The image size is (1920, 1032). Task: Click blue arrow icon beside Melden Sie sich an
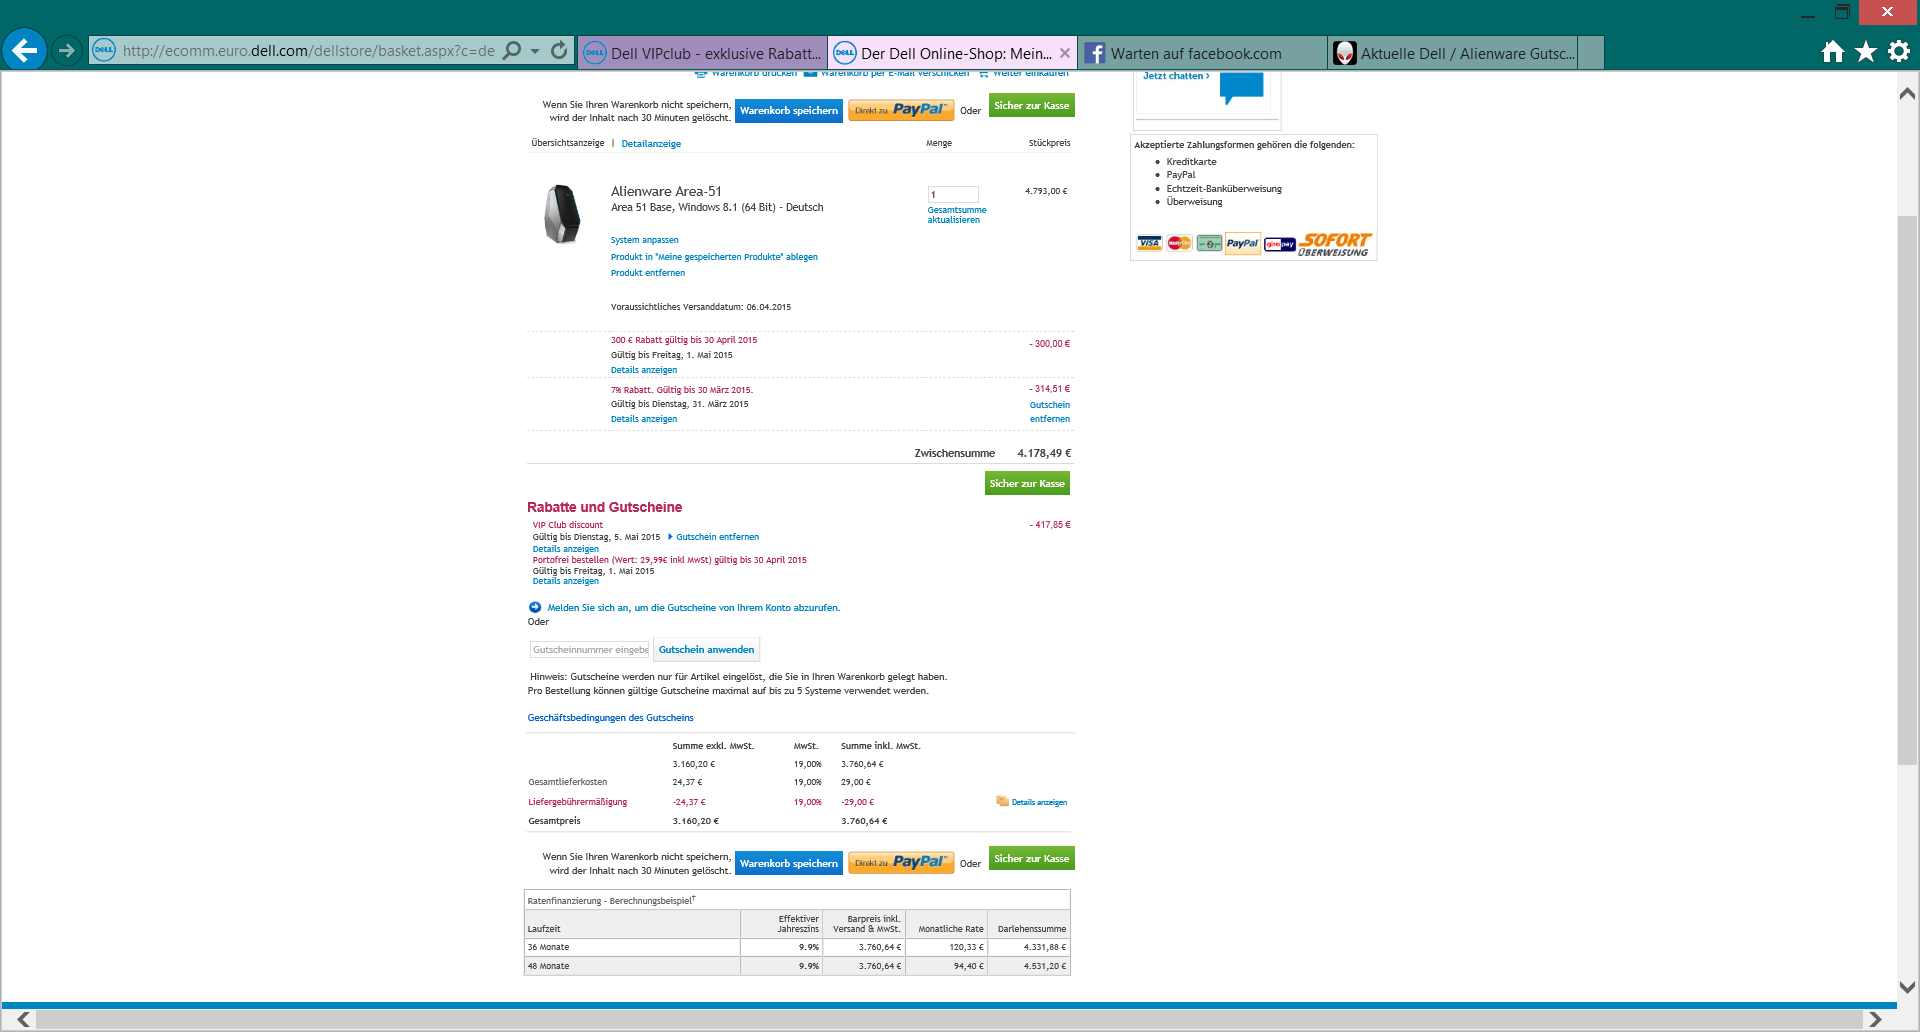click(535, 607)
